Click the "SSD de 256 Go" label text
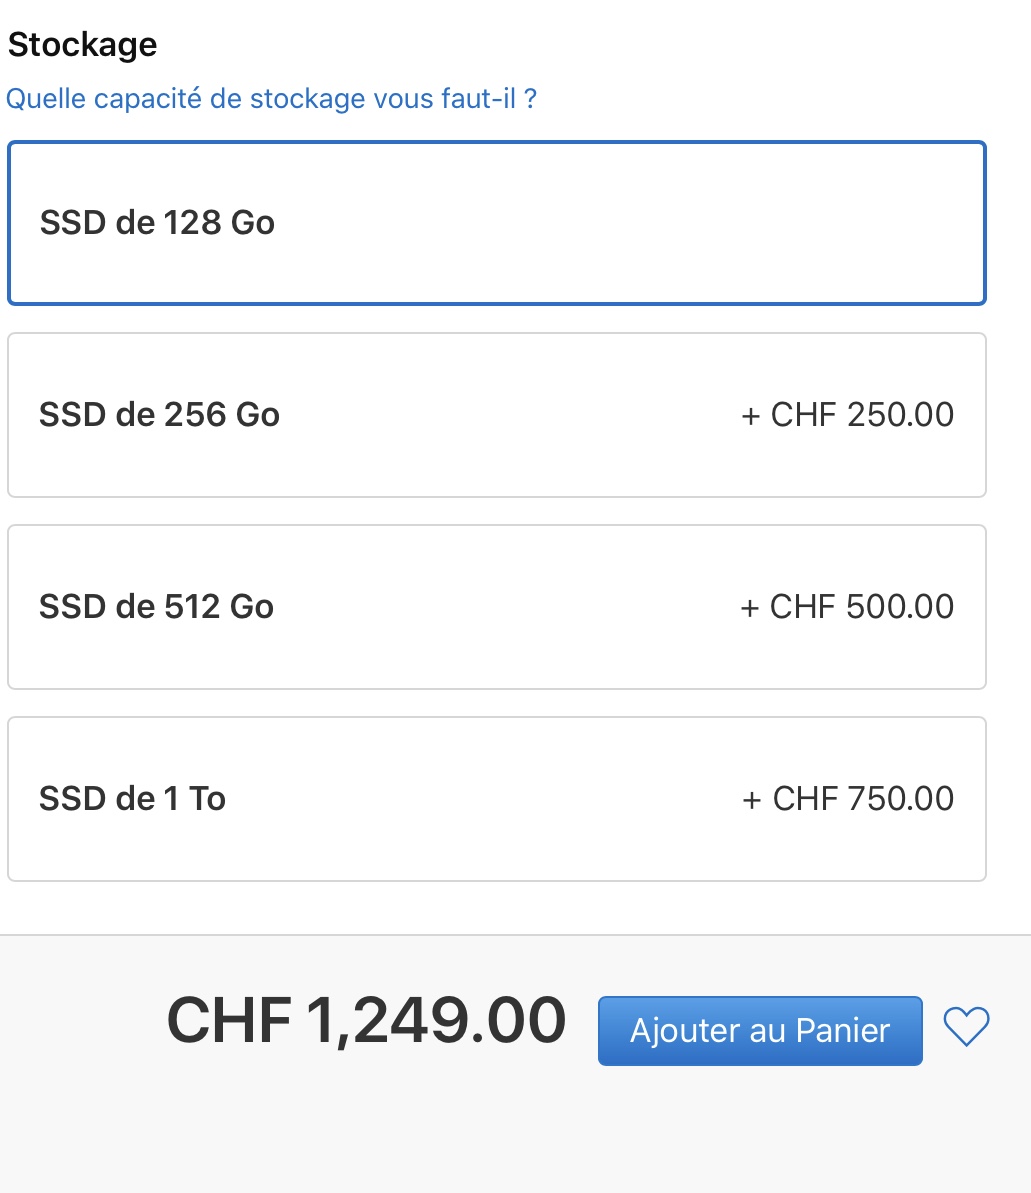Screen dimensions: 1031x1193 tap(159, 415)
